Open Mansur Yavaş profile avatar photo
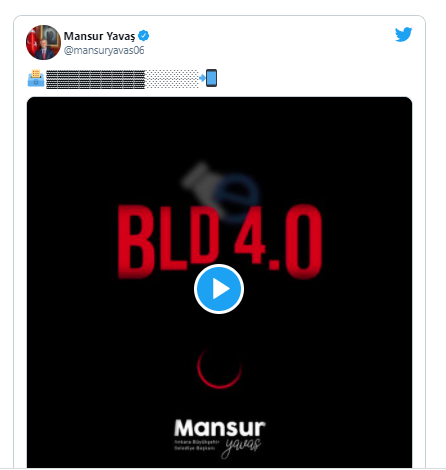Image resolution: width=446 pixels, height=470 pixels. [x=43, y=42]
